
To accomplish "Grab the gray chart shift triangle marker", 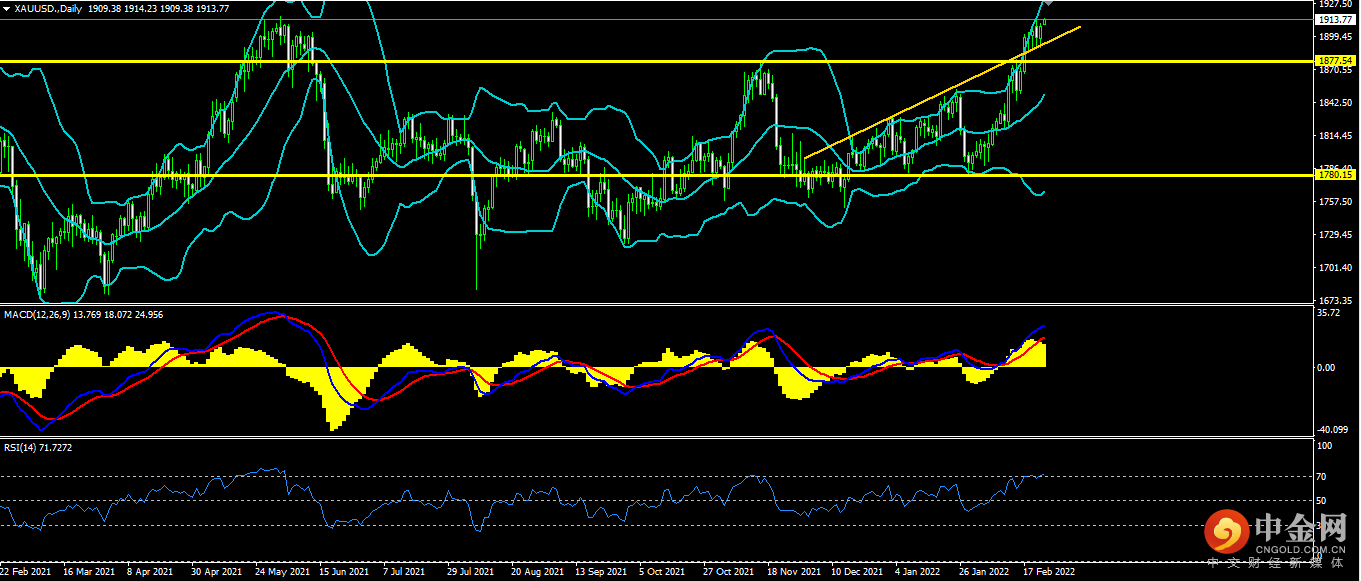I will click(1049, 4).
